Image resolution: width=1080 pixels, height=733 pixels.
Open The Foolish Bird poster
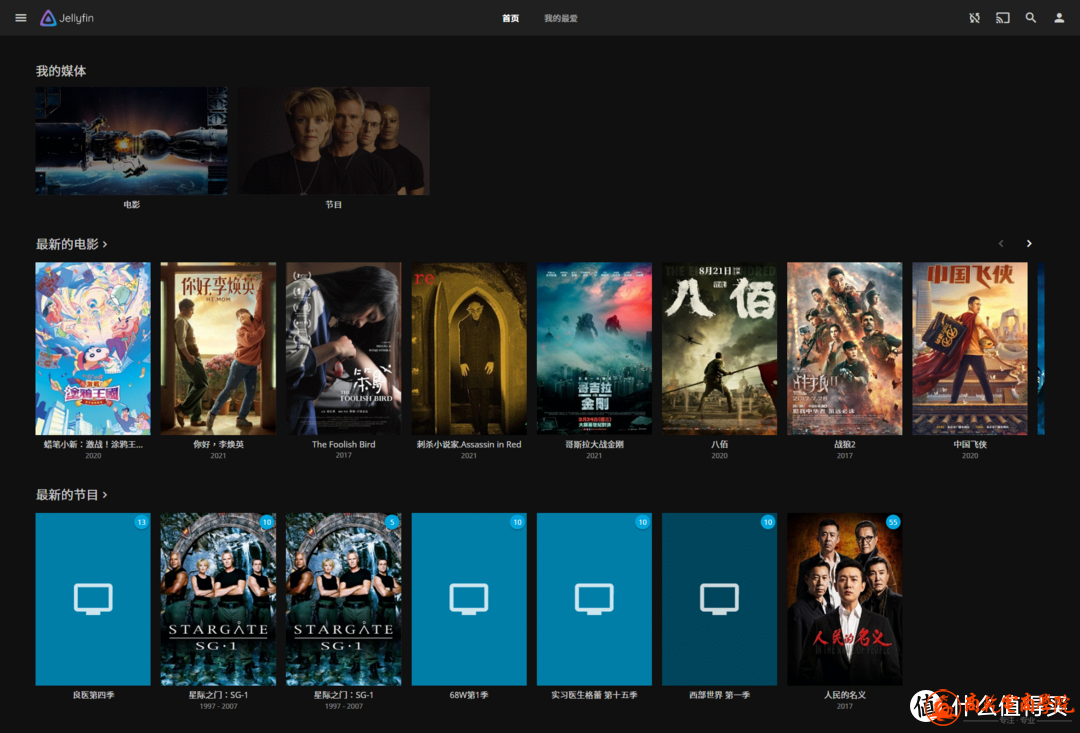coord(344,348)
